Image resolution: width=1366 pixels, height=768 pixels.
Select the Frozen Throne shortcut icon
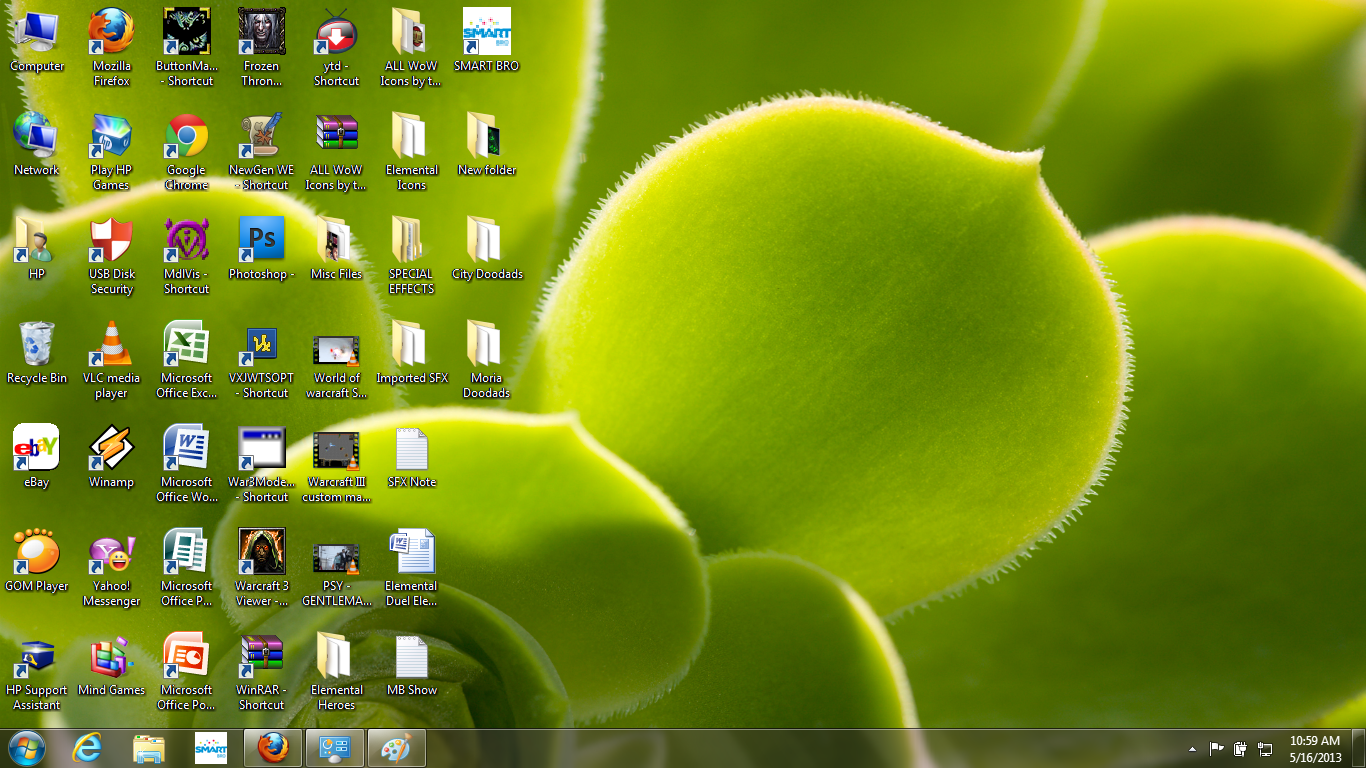(x=262, y=47)
